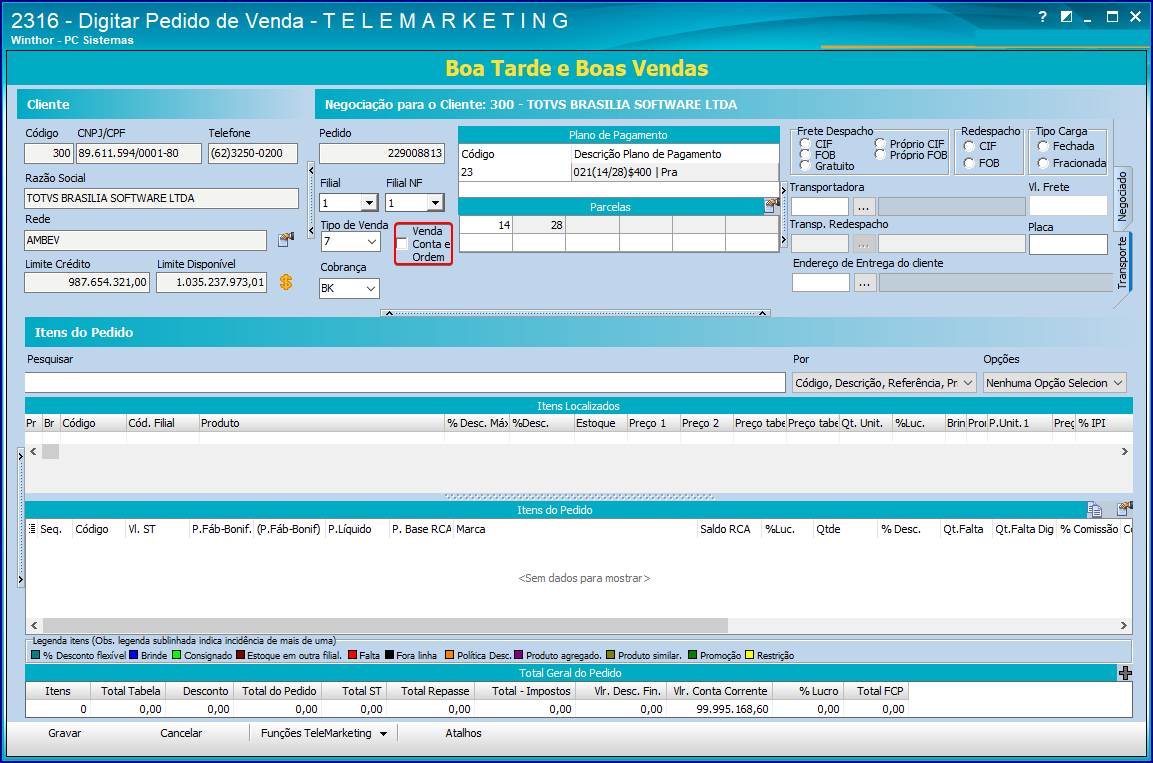Expand the Itens Localizados side arrow
Image resolution: width=1153 pixels, height=763 pixels.
point(21,456)
